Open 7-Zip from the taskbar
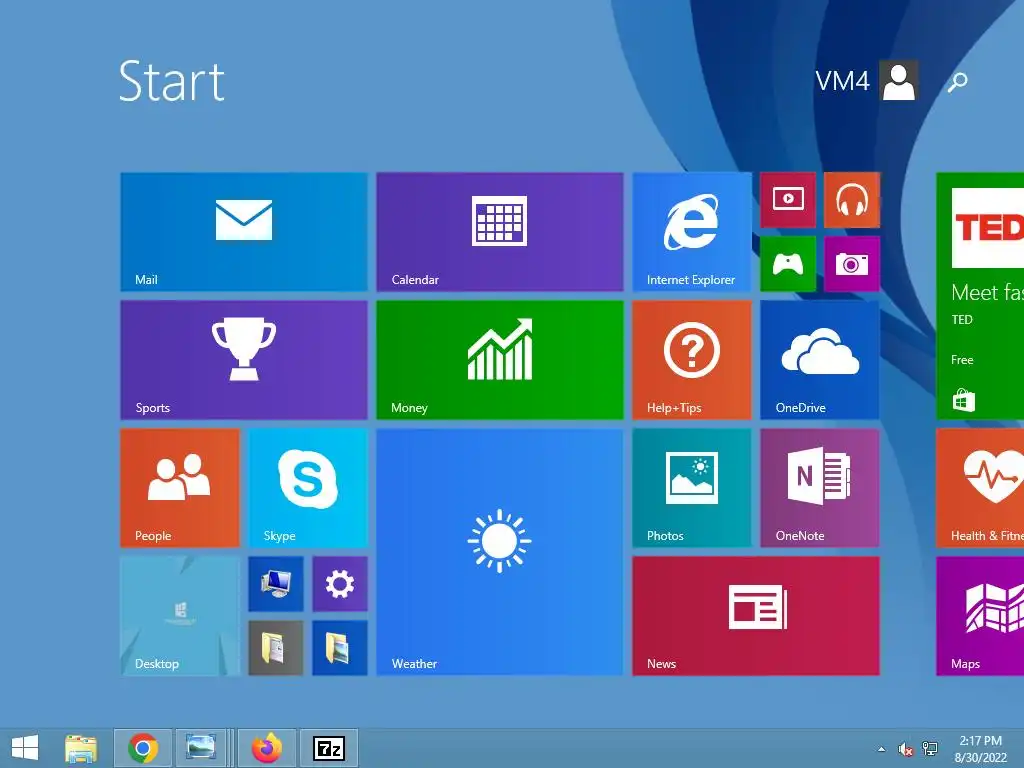This screenshot has height=768, width=1024. [x=328, y=748]
